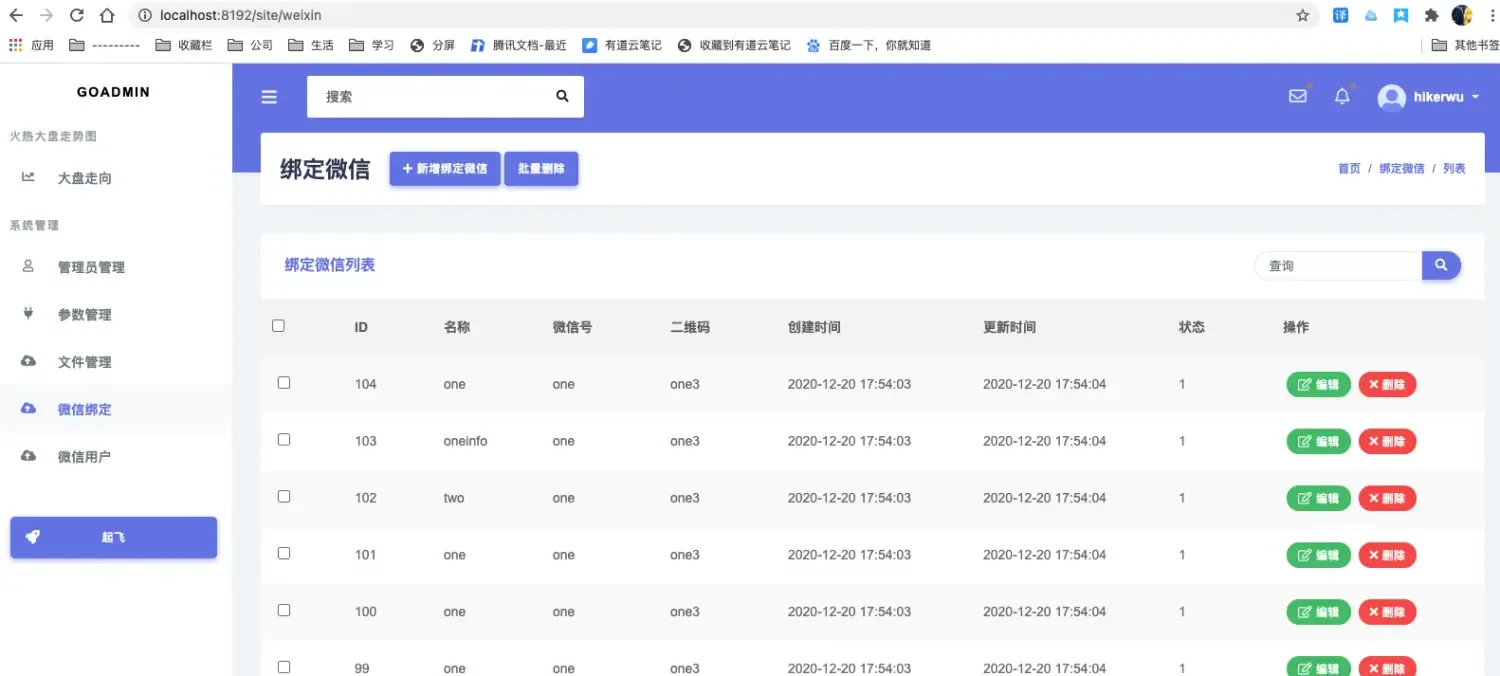The height and width of the screenshot is (676, 1500).
Task: Open the 首页 breadcrumb link
Action: click(x=1347, y=168)
